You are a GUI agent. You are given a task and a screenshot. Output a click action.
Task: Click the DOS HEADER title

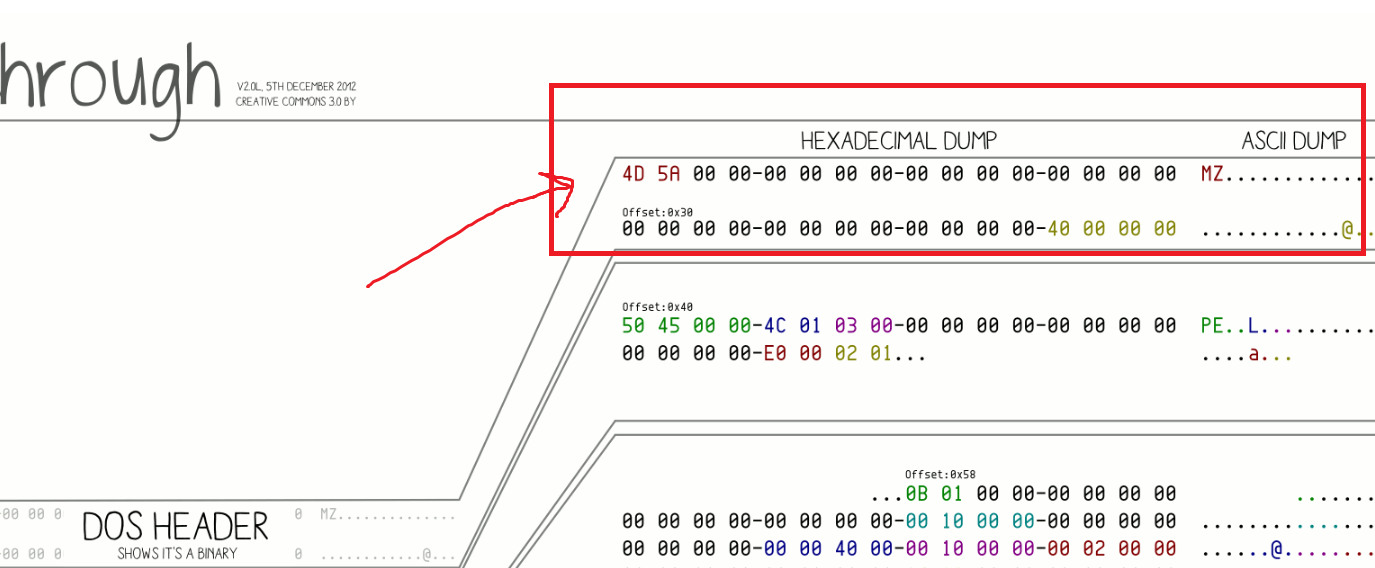coord(175,526)
